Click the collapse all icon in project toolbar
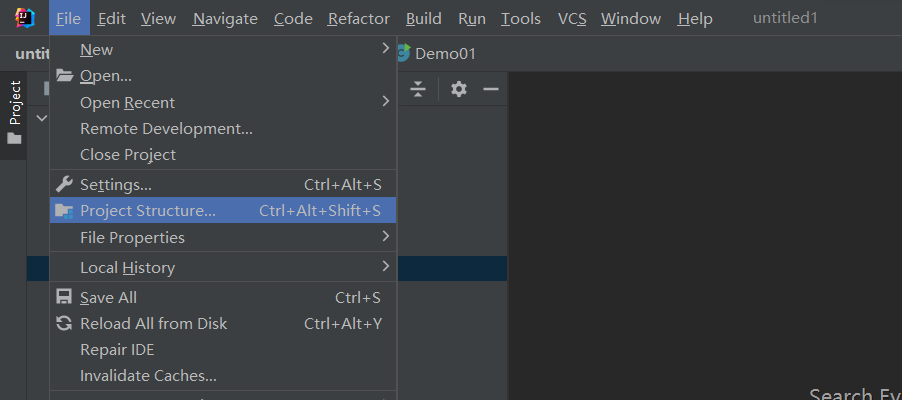 tap(418, 89)
